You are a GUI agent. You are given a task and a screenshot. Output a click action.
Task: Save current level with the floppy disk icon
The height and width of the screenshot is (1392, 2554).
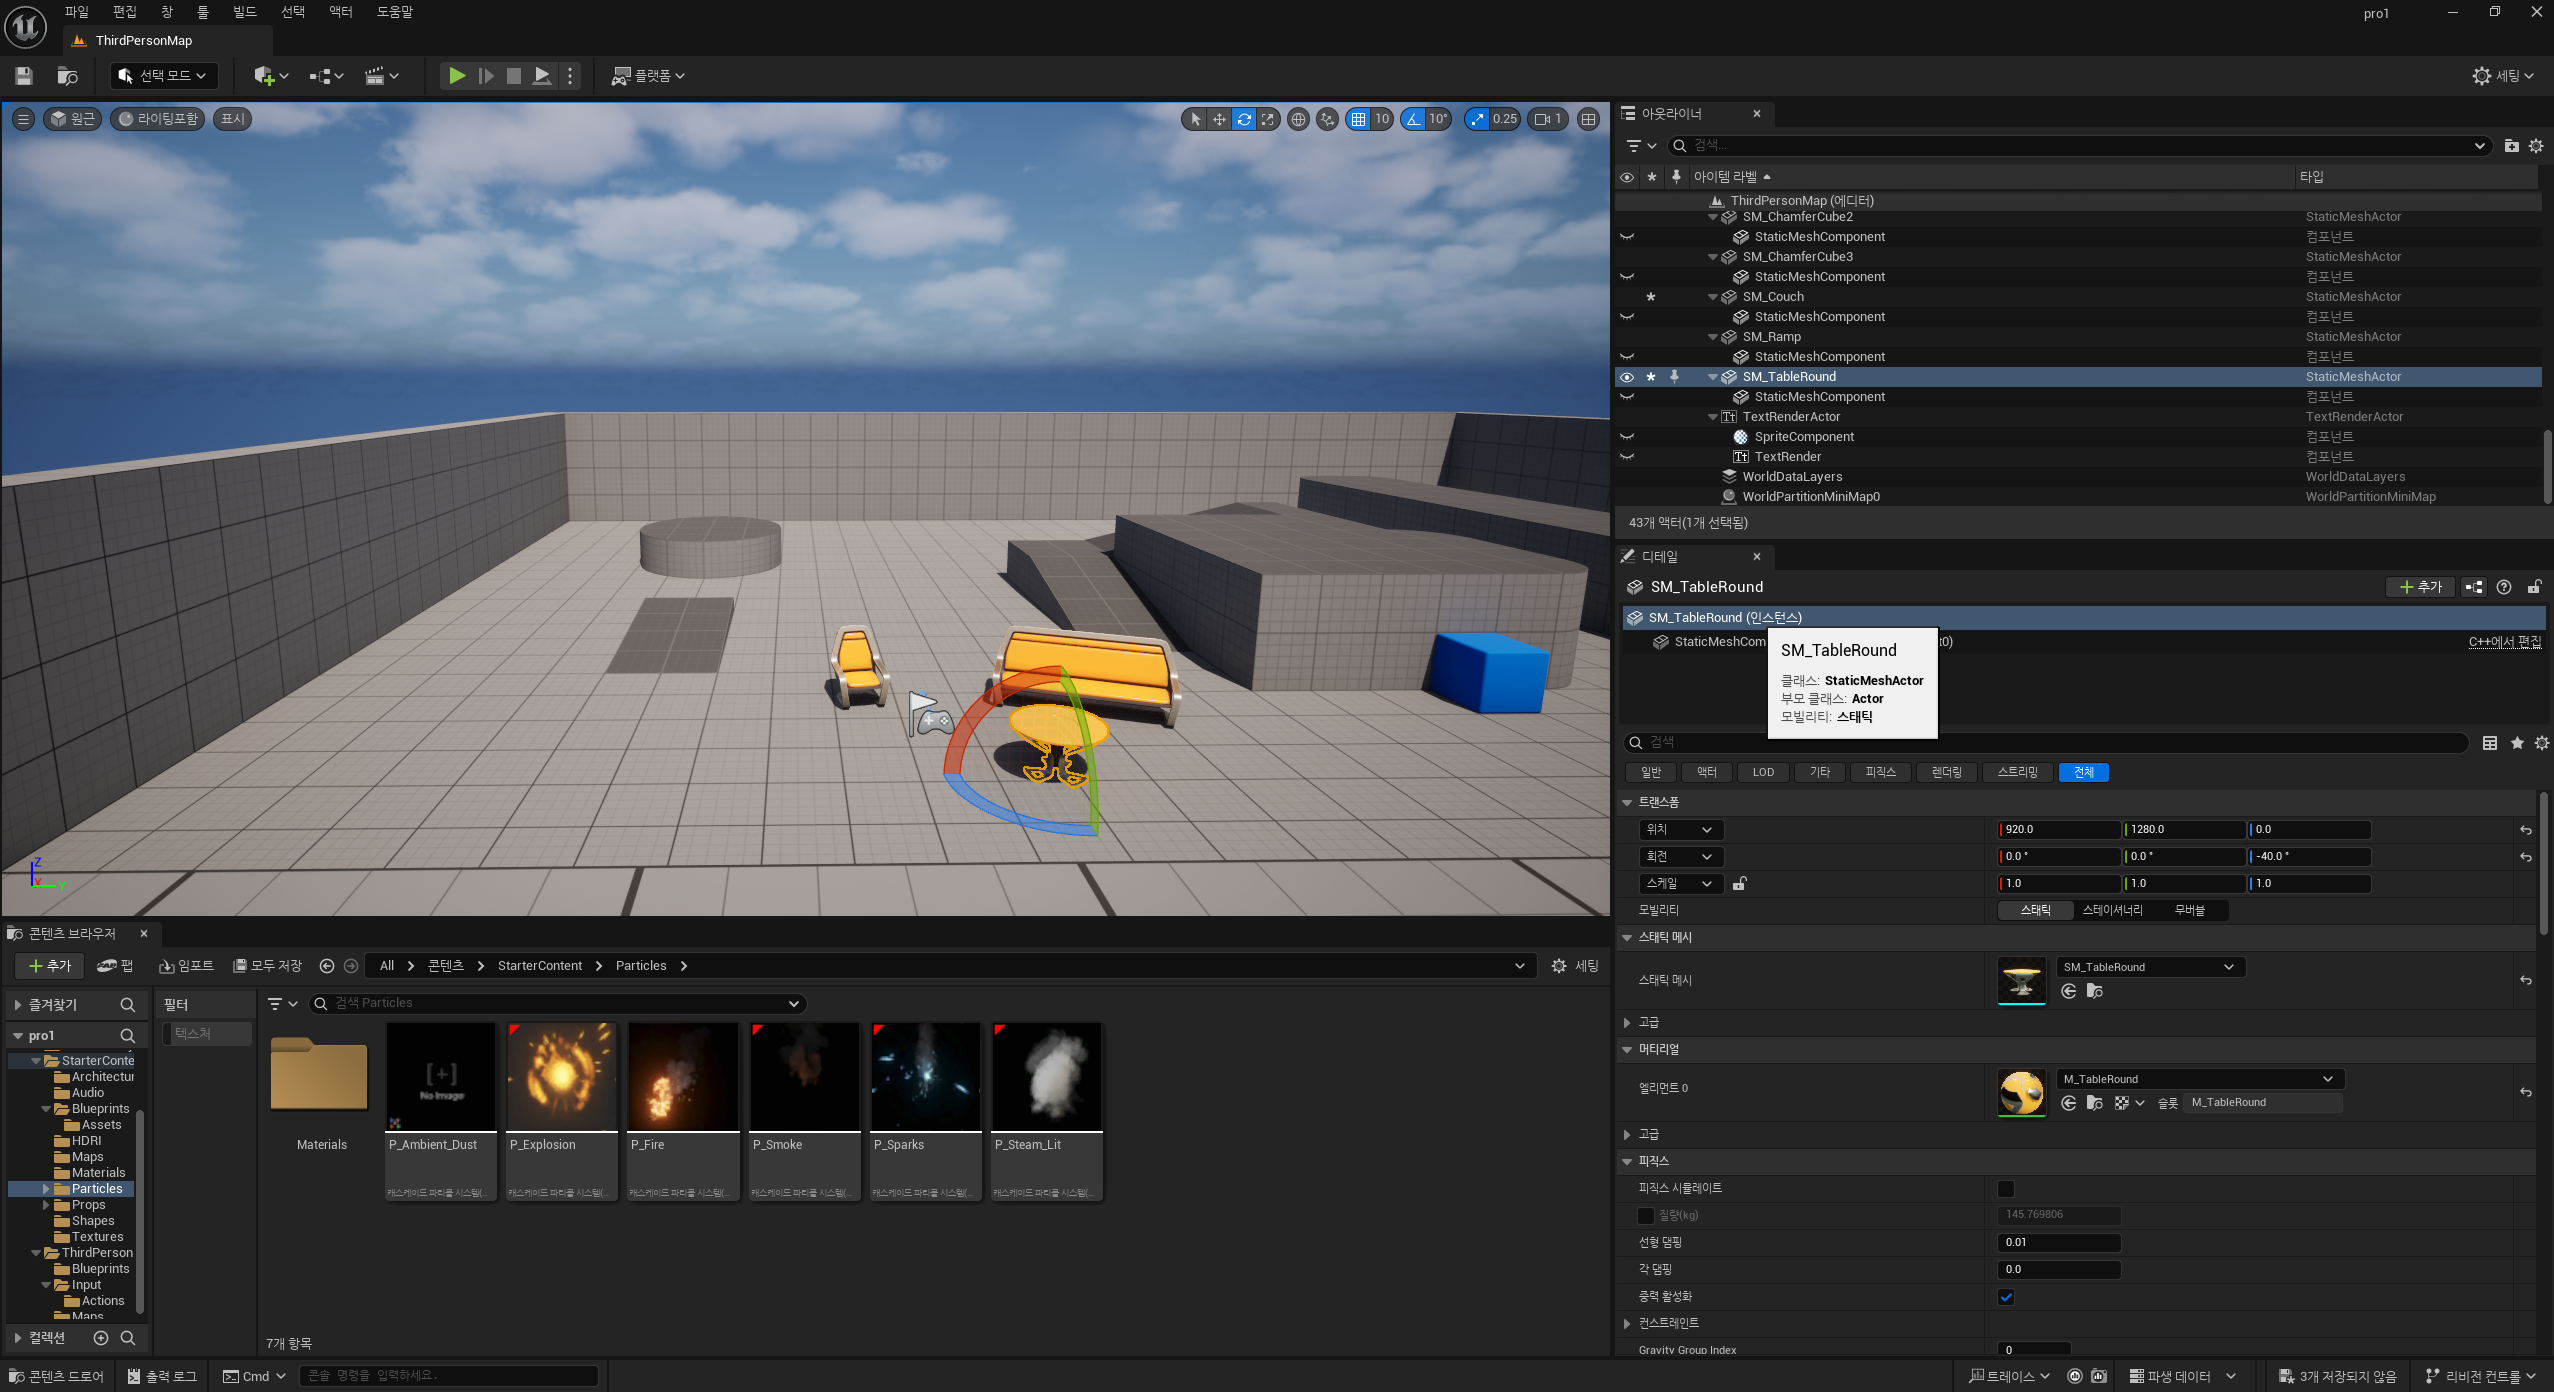tap(24, 76)
